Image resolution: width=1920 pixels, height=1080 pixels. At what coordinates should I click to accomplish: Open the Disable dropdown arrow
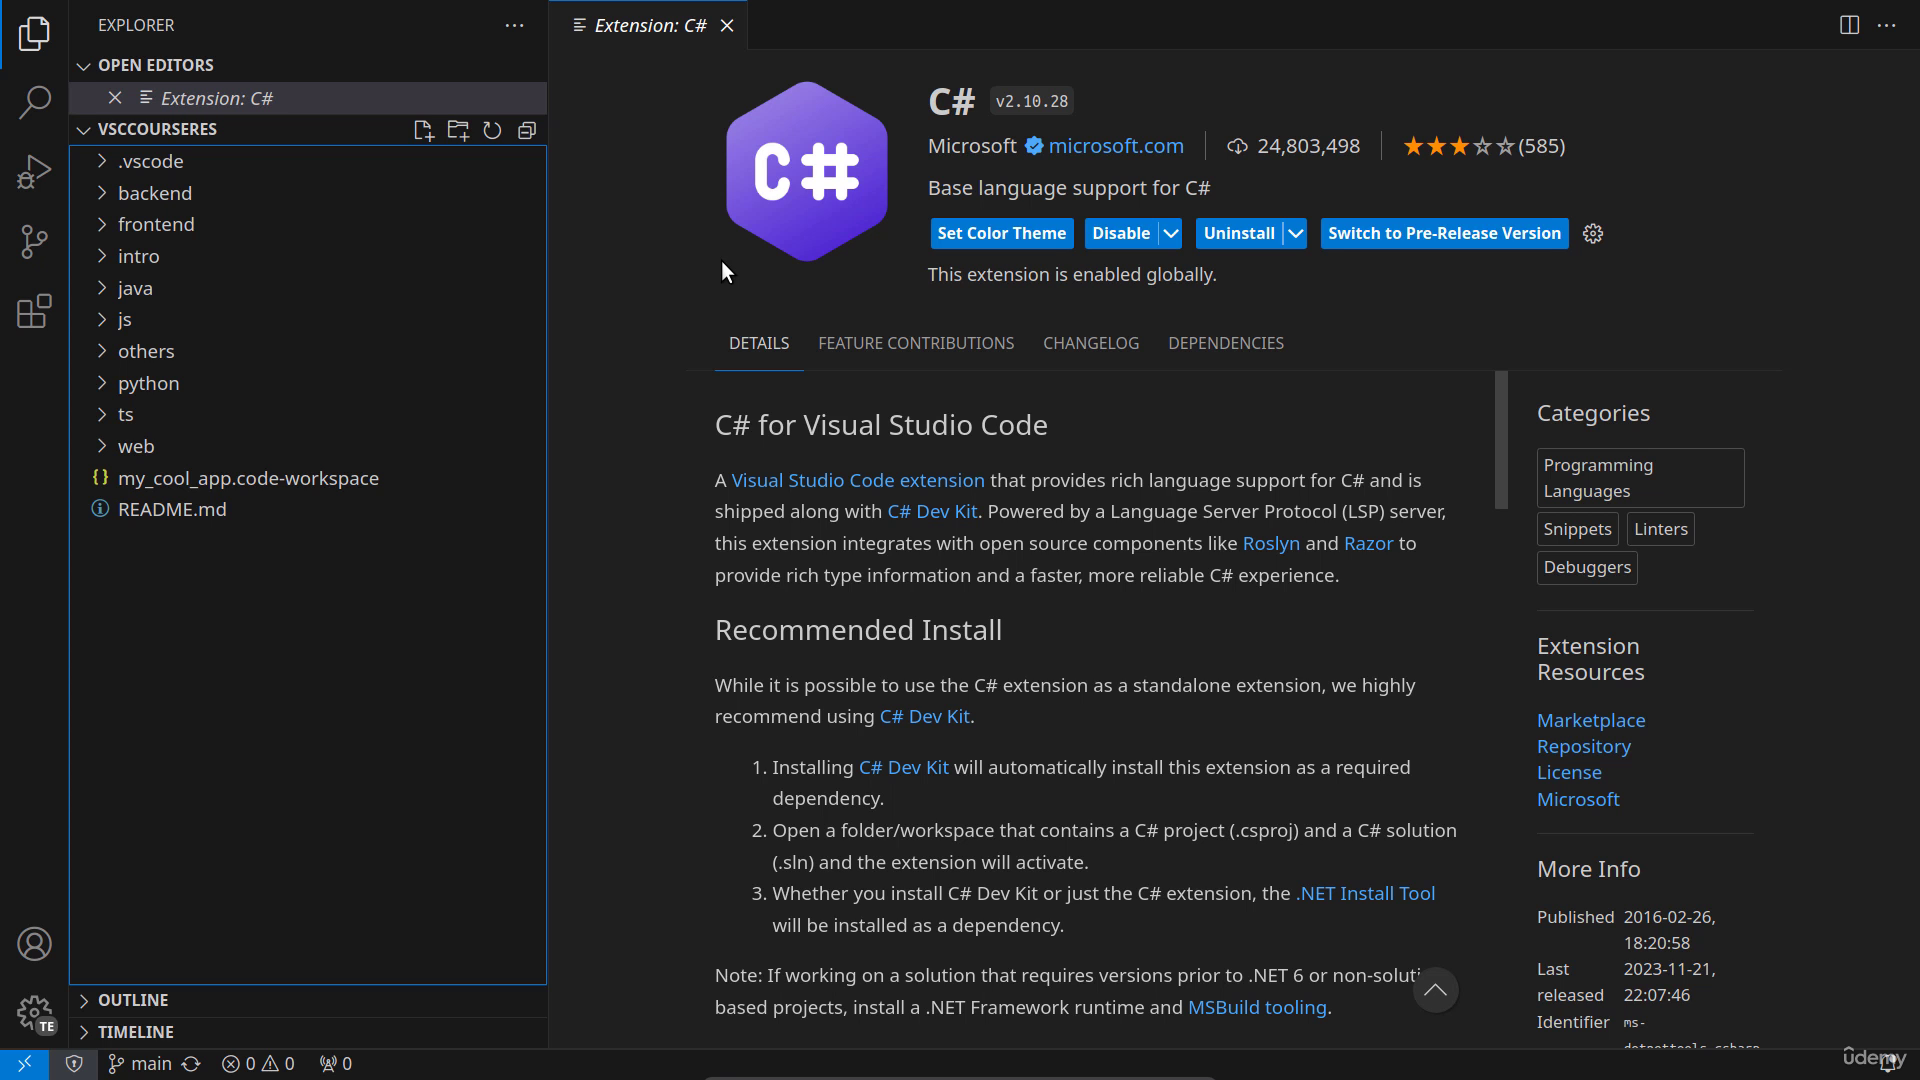(1171, 233)
